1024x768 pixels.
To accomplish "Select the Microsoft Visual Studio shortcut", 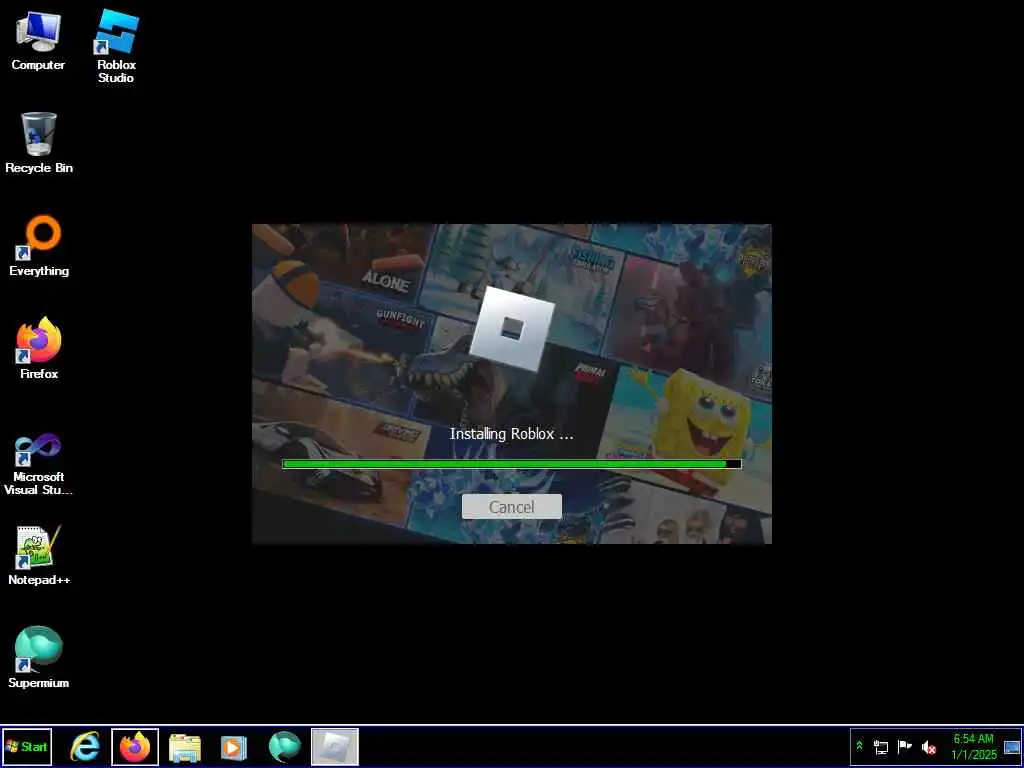I will tap(39, 464).
